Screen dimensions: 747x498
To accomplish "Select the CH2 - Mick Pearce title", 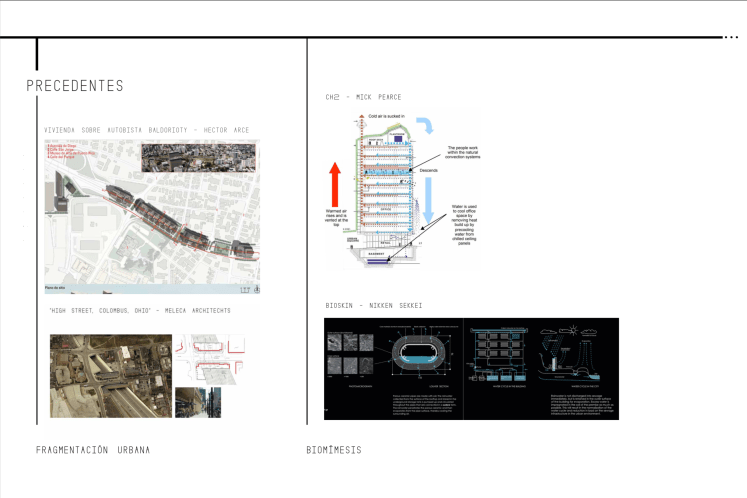I will click(x=361, y=97).
